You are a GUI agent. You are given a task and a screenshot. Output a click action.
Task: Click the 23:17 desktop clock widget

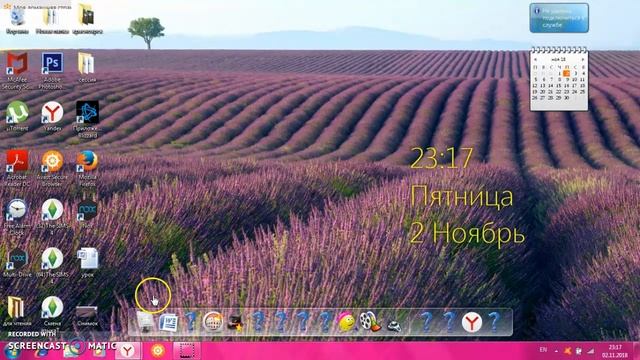point(441,158)
